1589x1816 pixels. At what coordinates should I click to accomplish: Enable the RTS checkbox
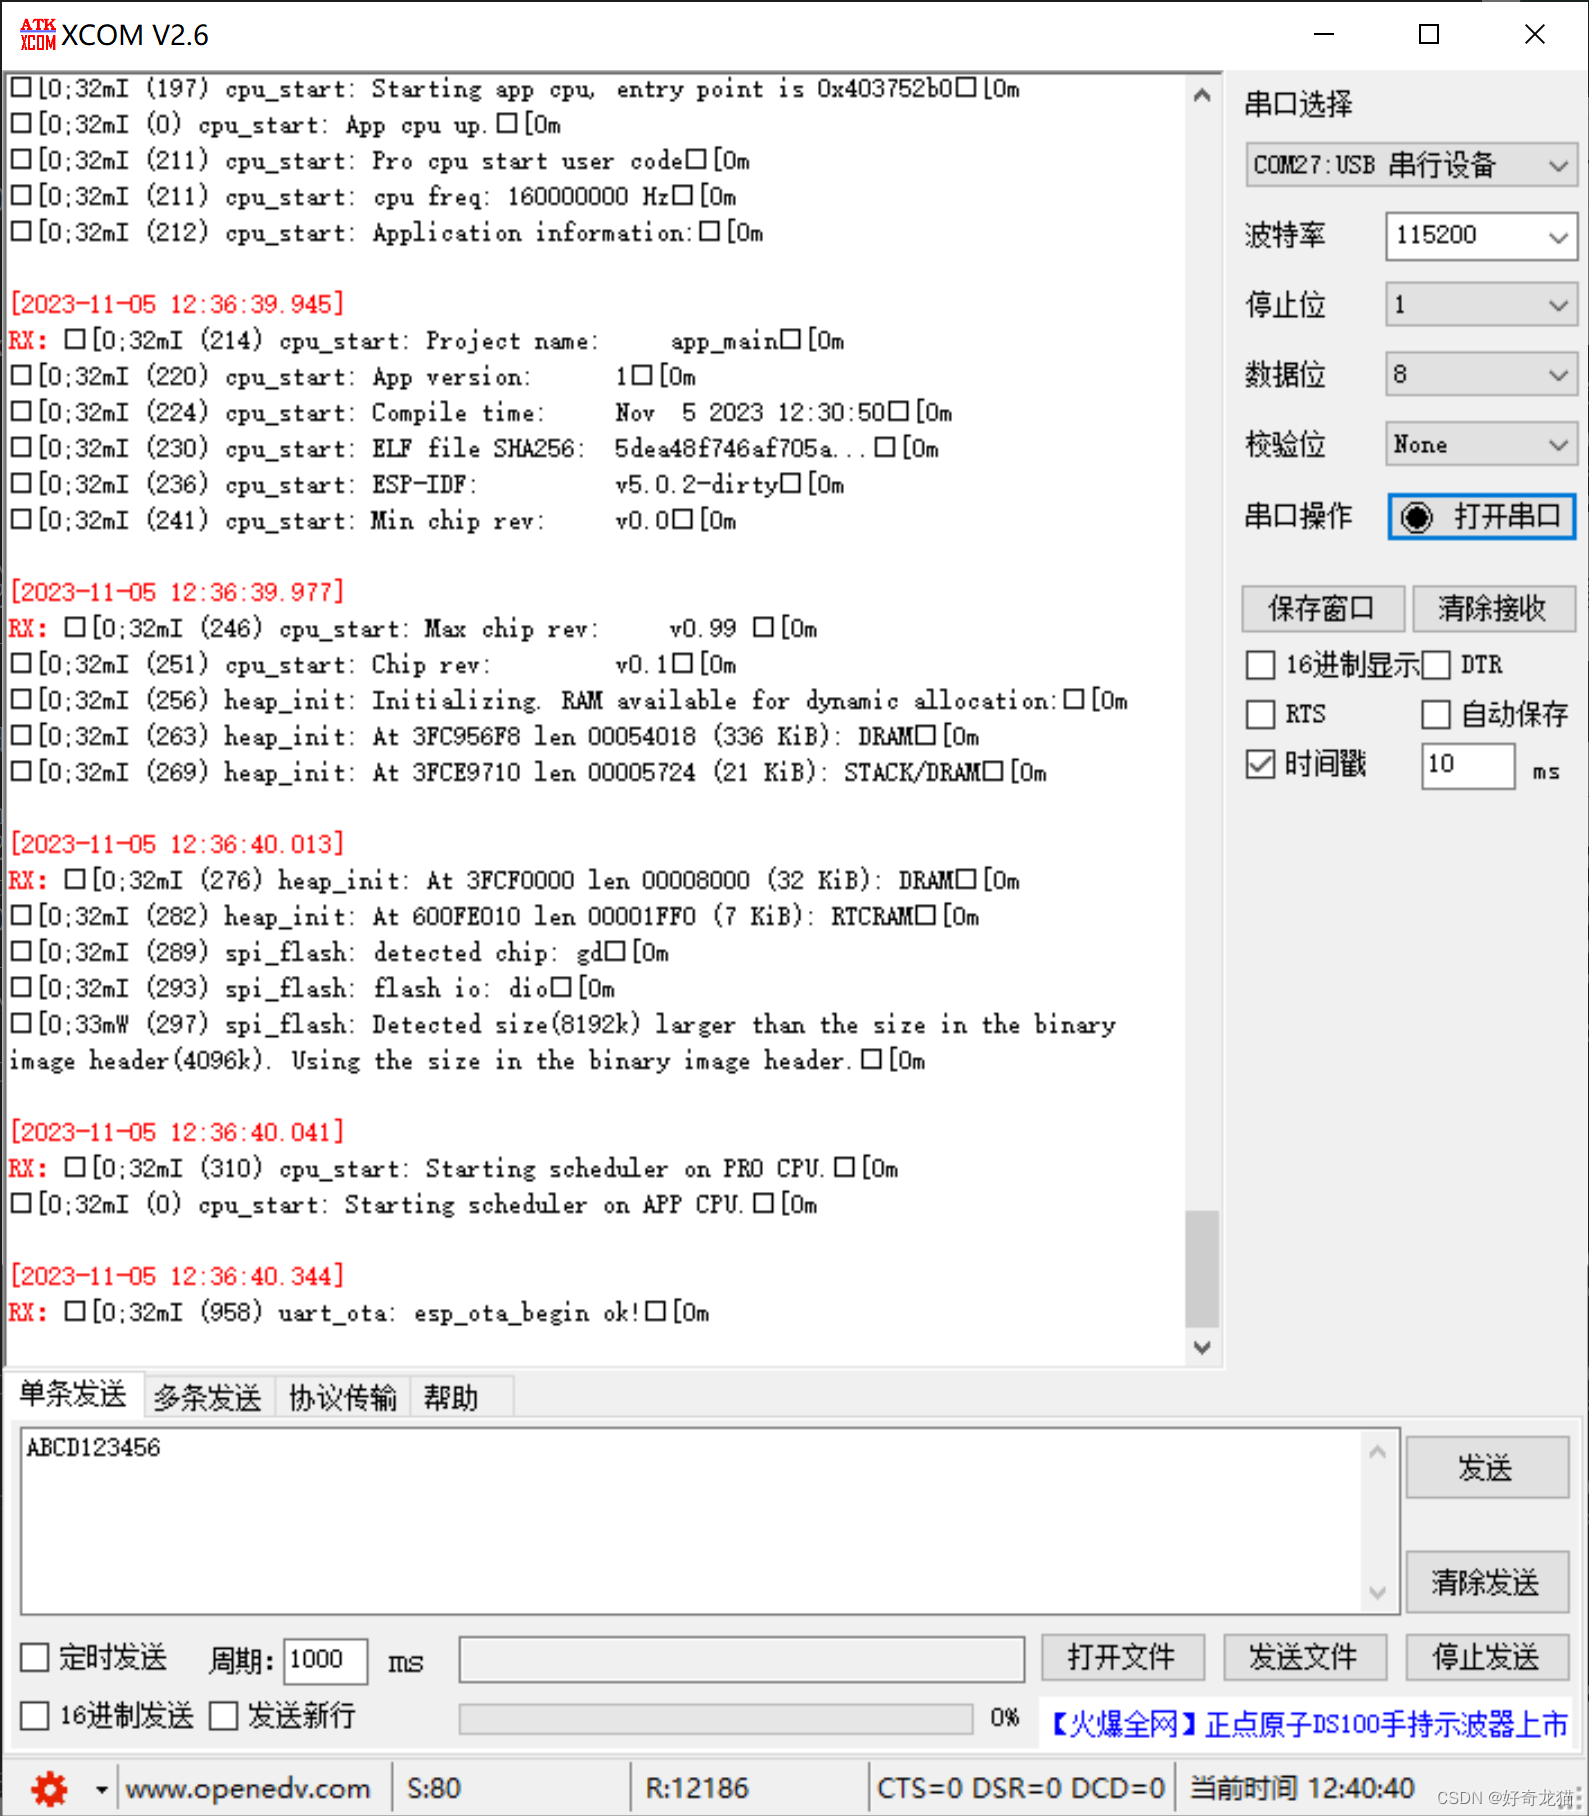click(1260, 714)
